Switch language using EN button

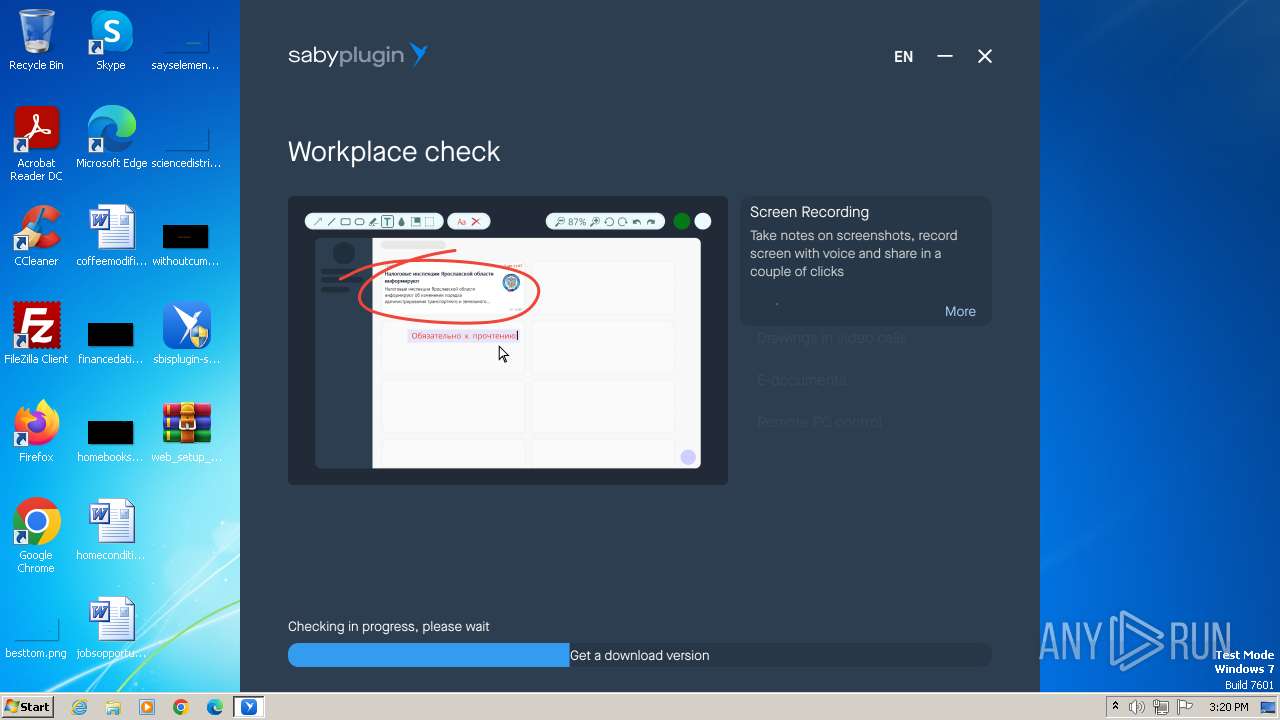[903, 57]
